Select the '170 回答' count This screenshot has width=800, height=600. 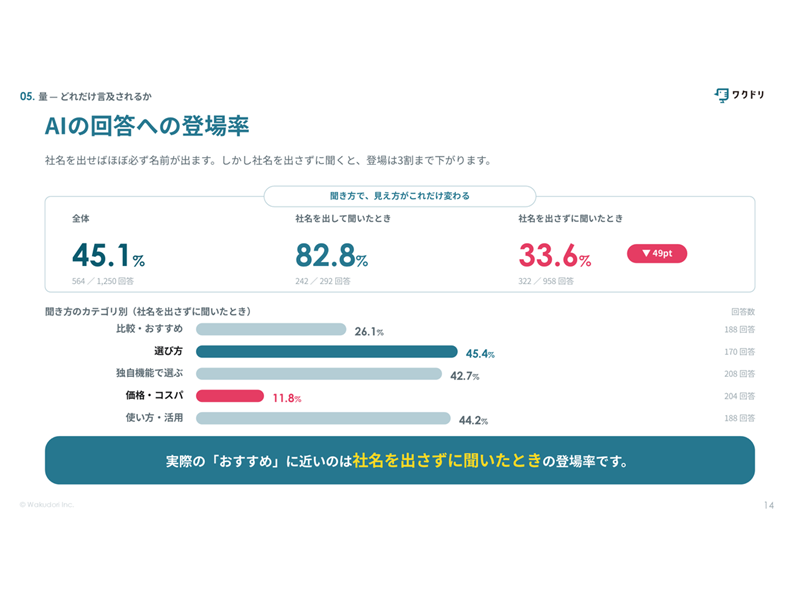point(740,352)
